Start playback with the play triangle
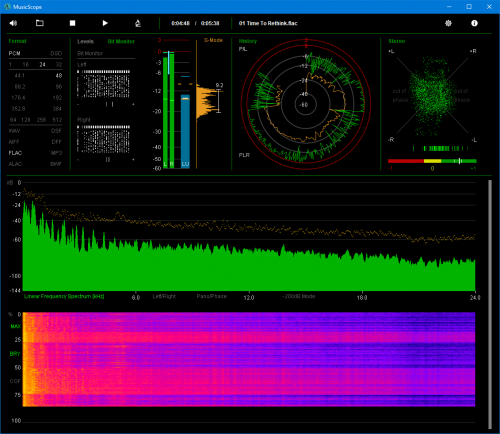This screenshot has width=500, height=434. [105, 23]
